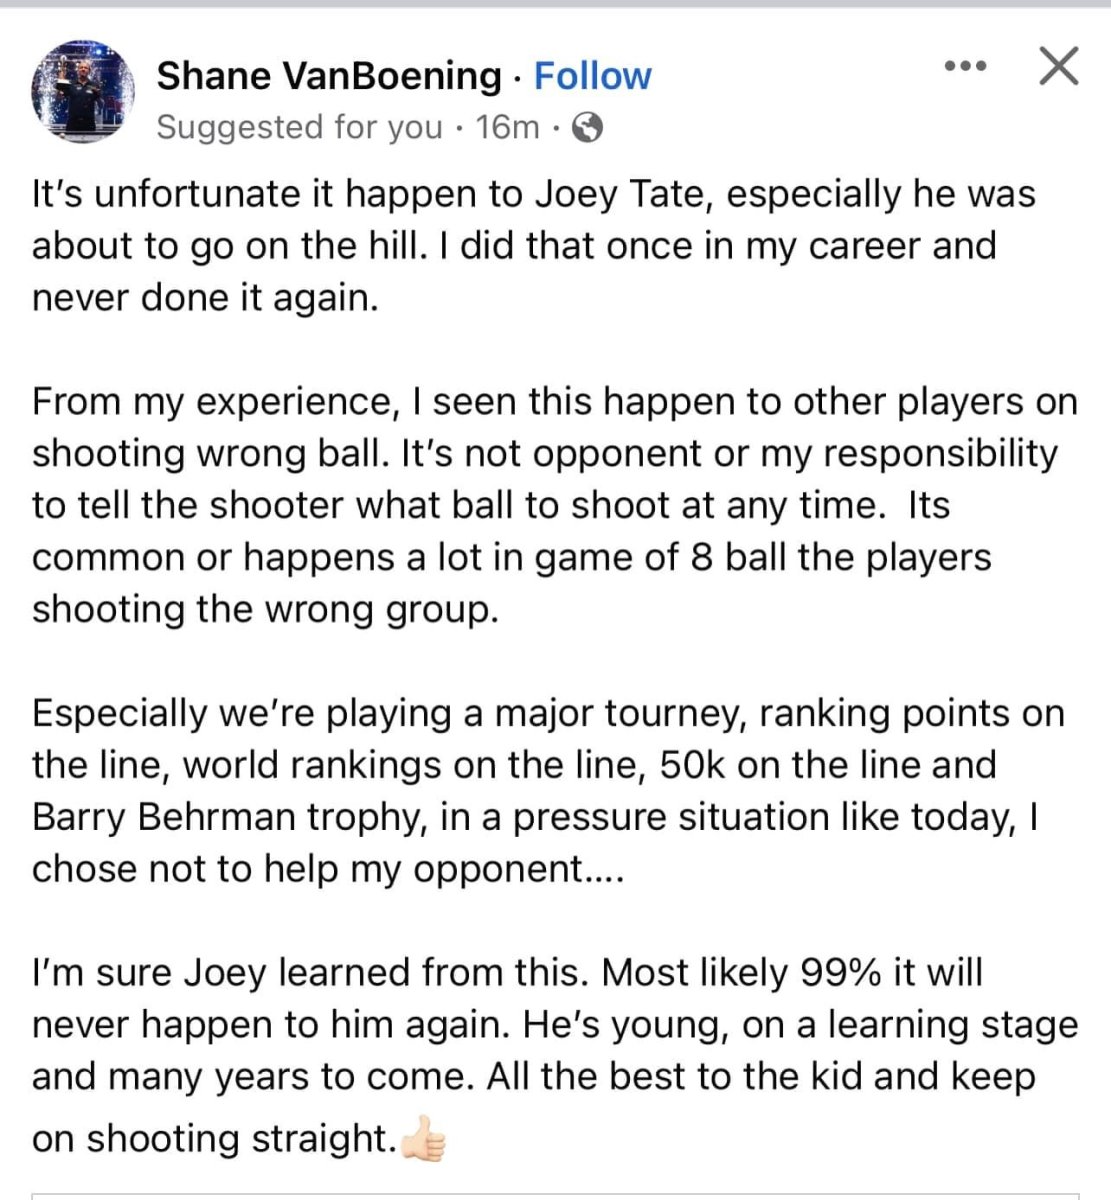Click the 'shooting the wrong group.' line
This screenshot has height=1200, width=1111.
tap(264, 609)
